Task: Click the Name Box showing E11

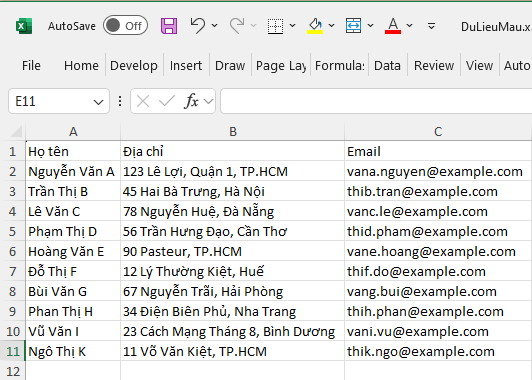Action: 51,101
